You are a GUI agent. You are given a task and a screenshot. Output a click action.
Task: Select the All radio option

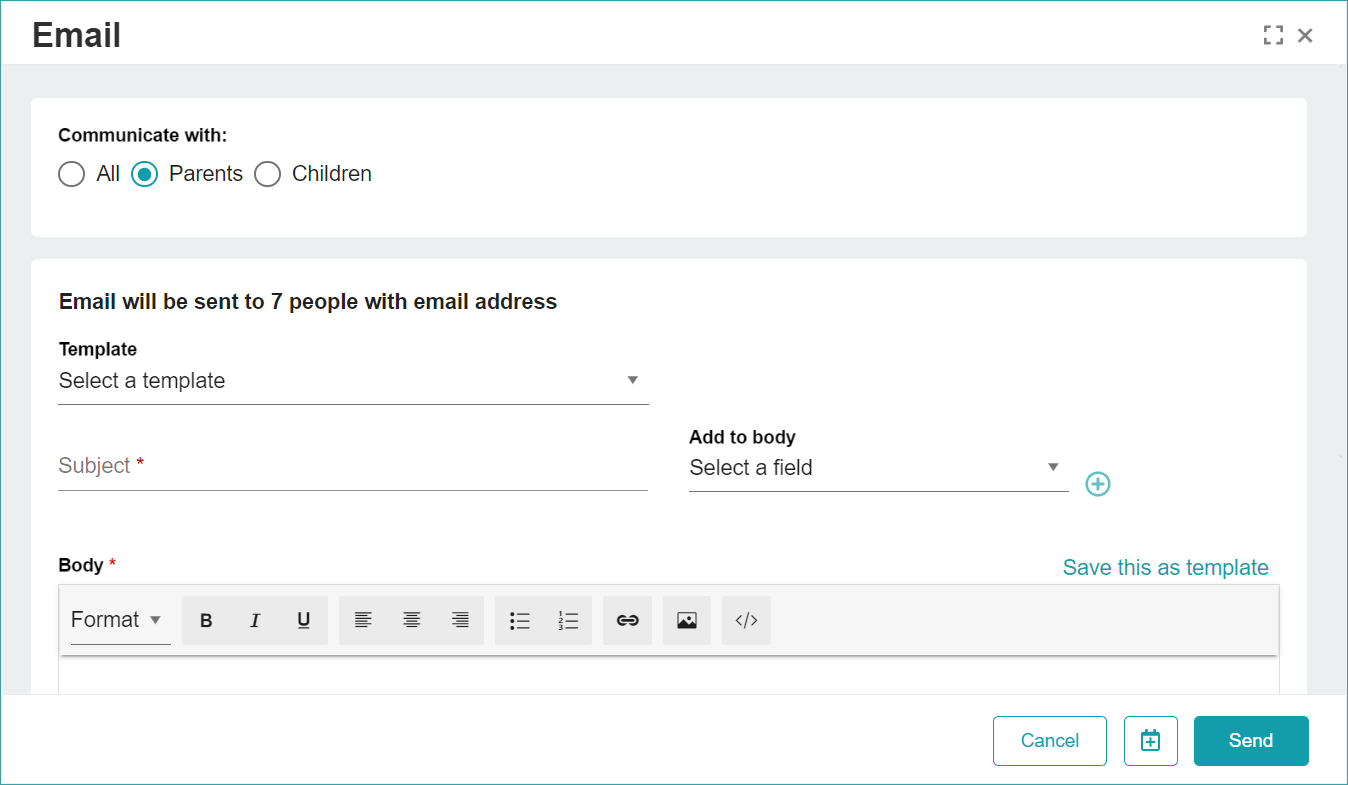tap(71, 174)
